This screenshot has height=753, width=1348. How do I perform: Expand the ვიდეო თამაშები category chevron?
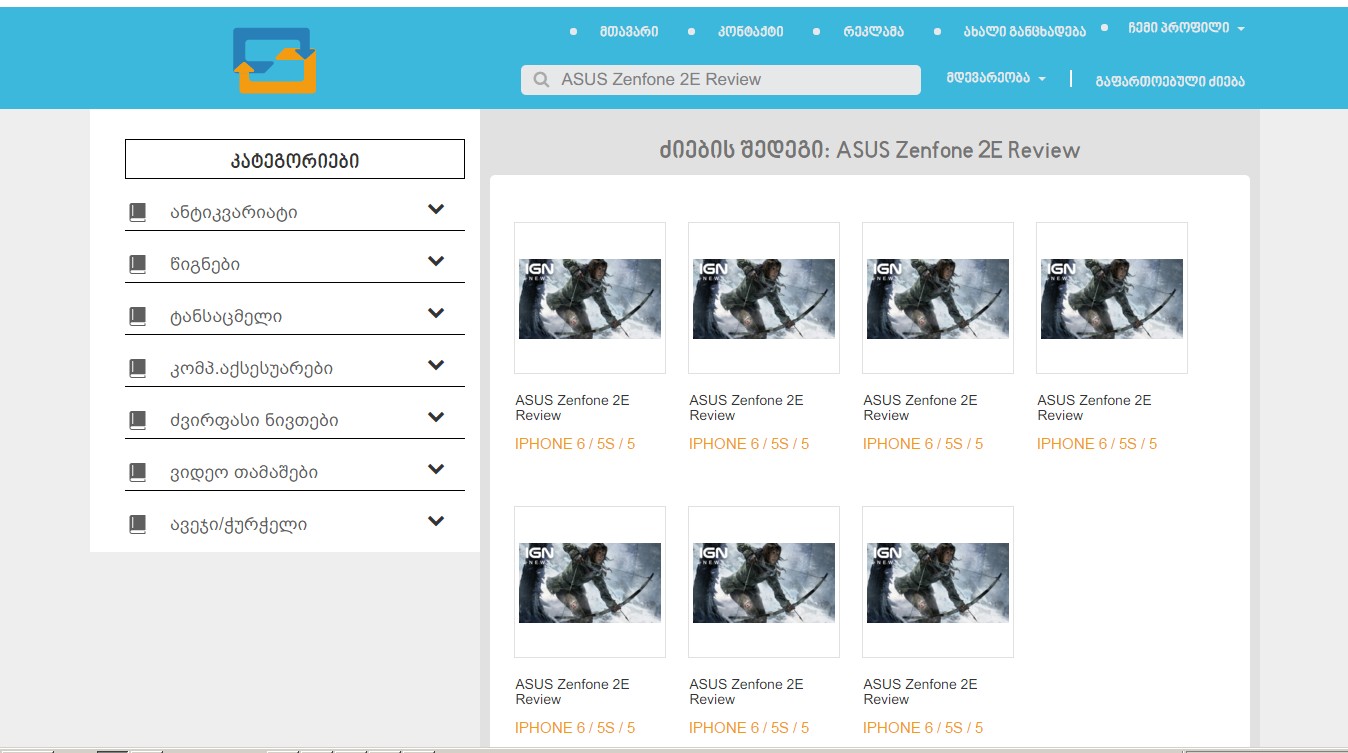[436, 469]
